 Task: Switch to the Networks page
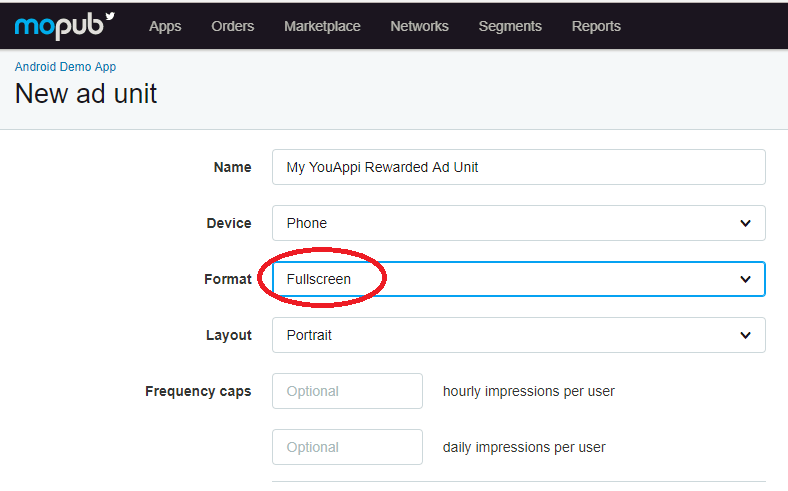pyautogui.click(x=419, y=26)
